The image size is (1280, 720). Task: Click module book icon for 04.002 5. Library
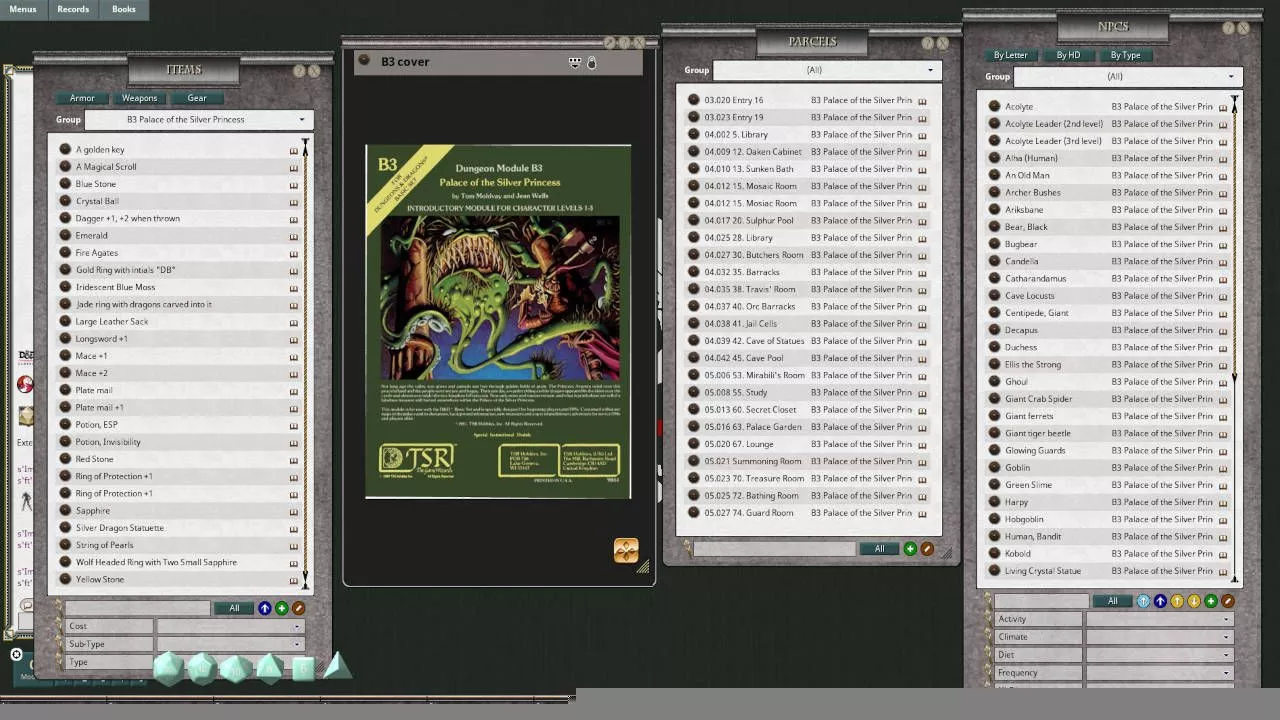point(922,135)
